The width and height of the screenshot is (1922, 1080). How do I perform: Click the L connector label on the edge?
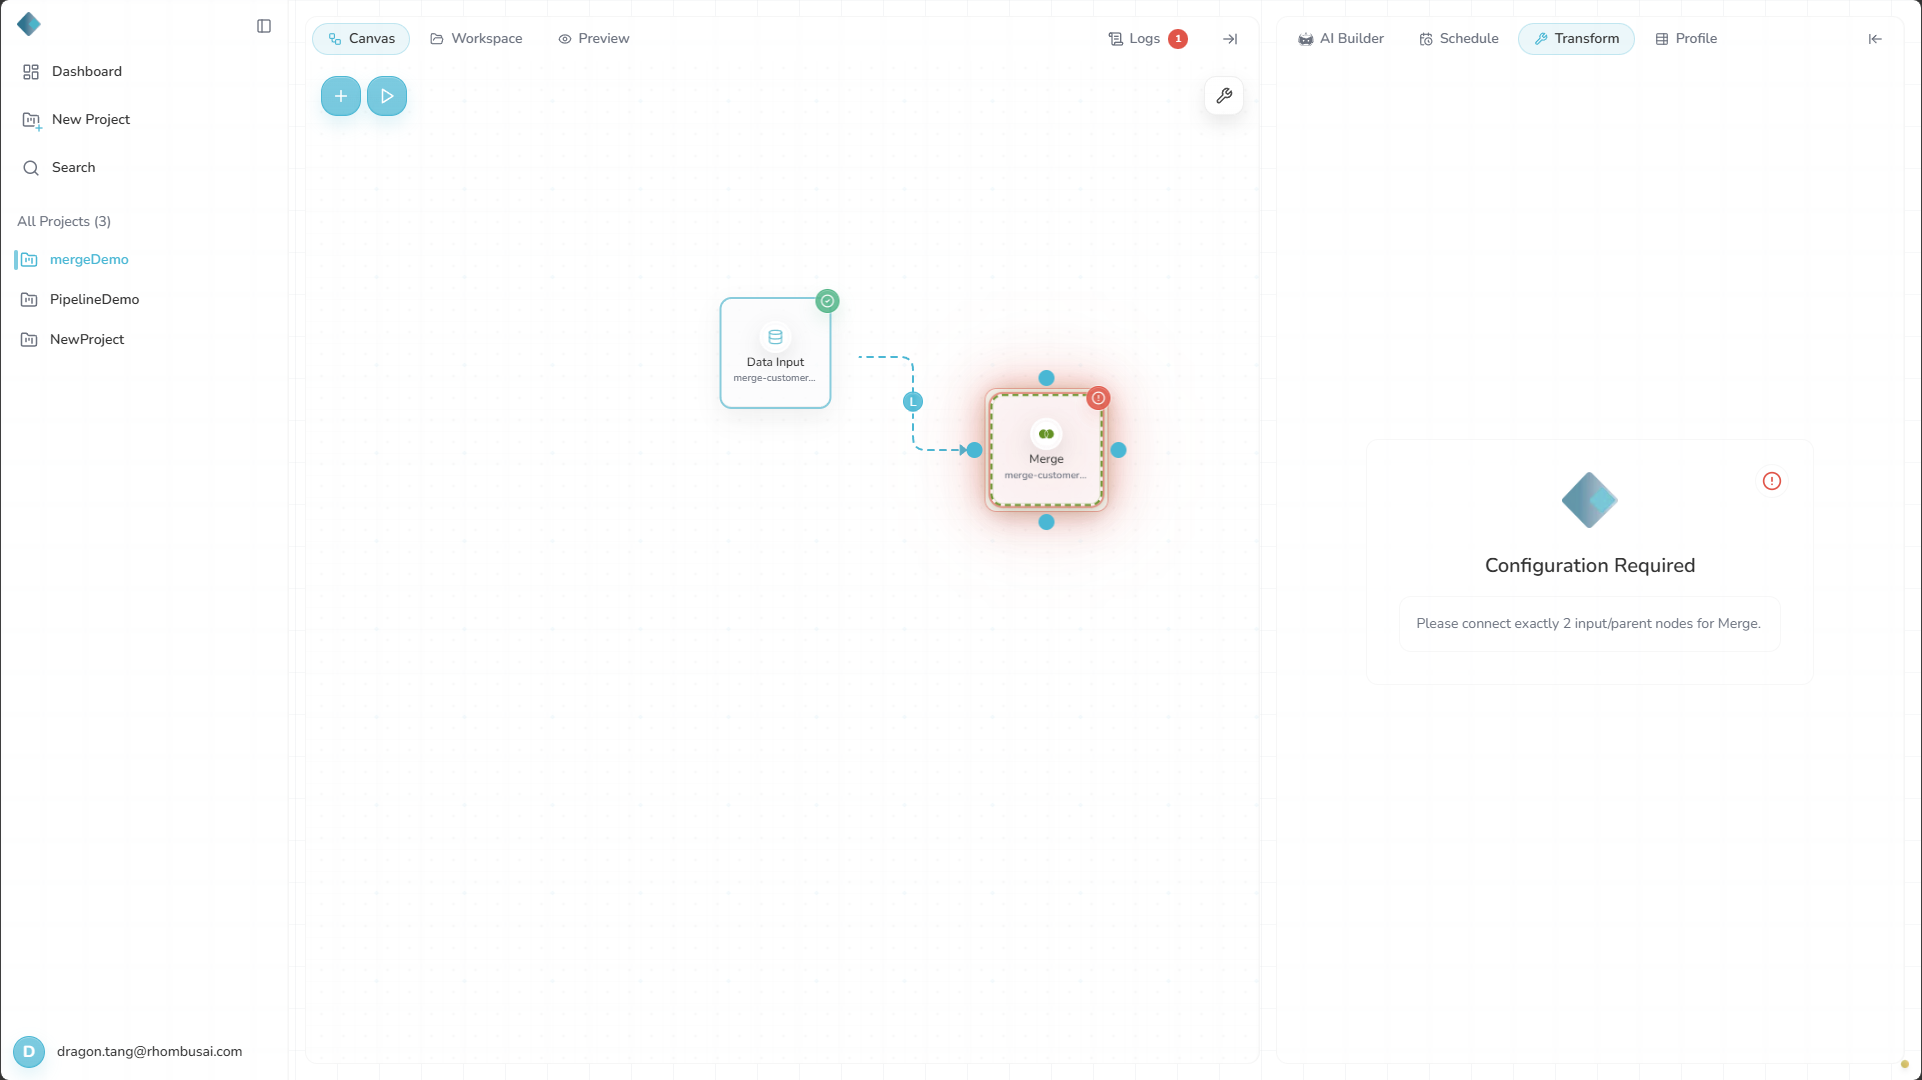click(913, 402)
